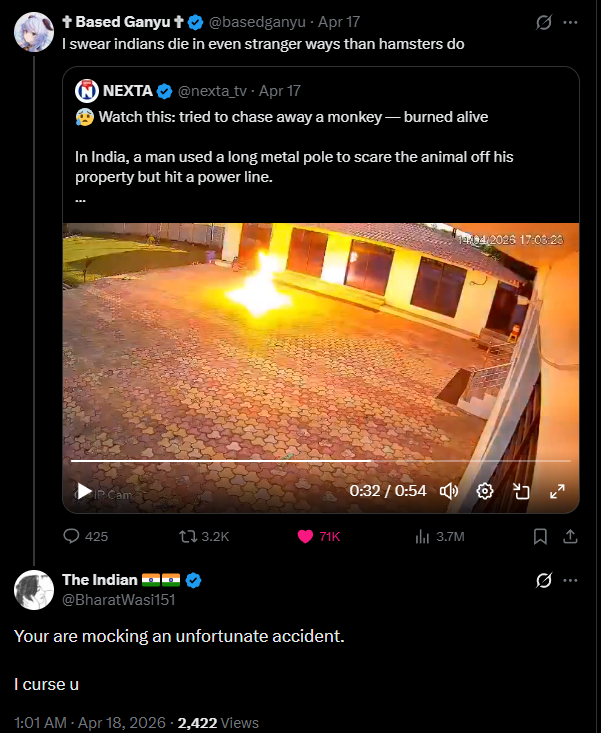Open Based Ganyu's profile avatar

pyautogui.click(x=35, y=33)
